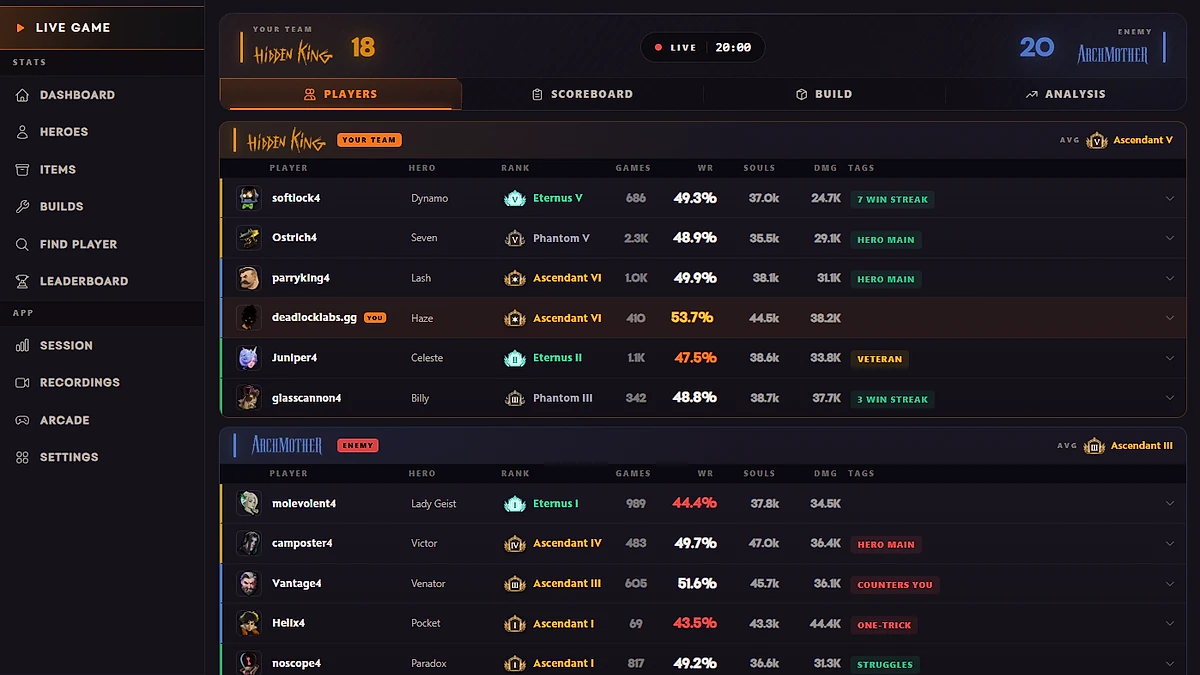
Task: Click the Leaderboard trophy icon
Action: [x=22, y=281]
